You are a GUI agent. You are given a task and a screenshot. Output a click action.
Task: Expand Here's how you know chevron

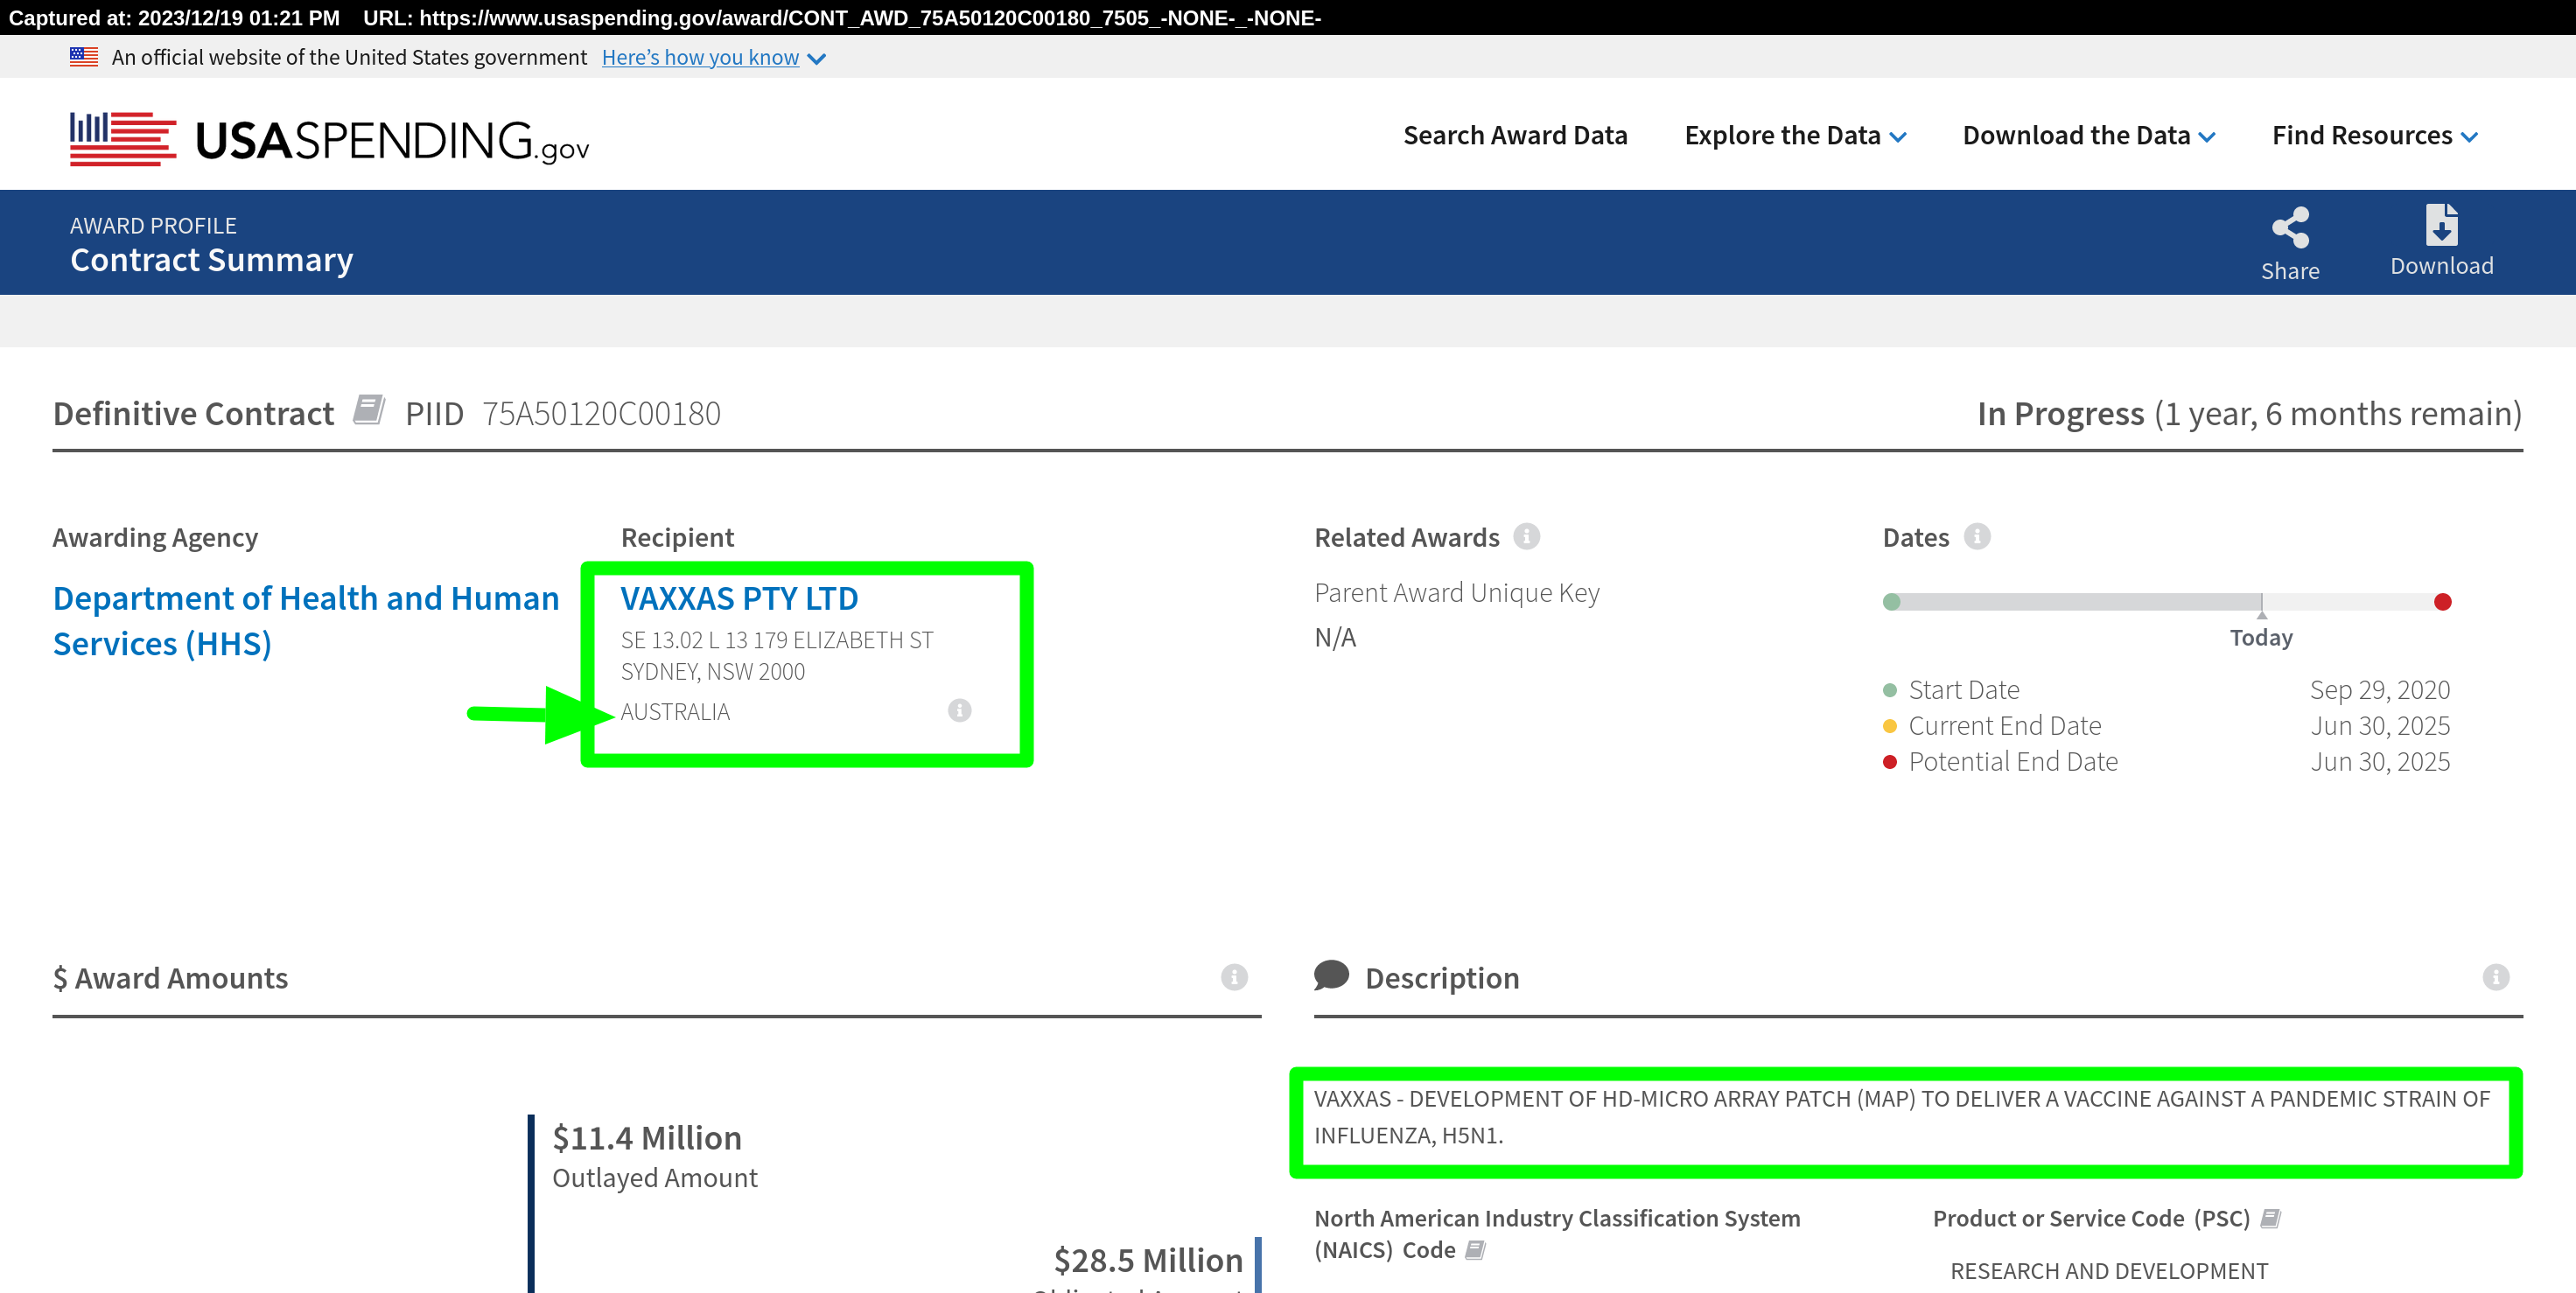click(x=816, y=59)
